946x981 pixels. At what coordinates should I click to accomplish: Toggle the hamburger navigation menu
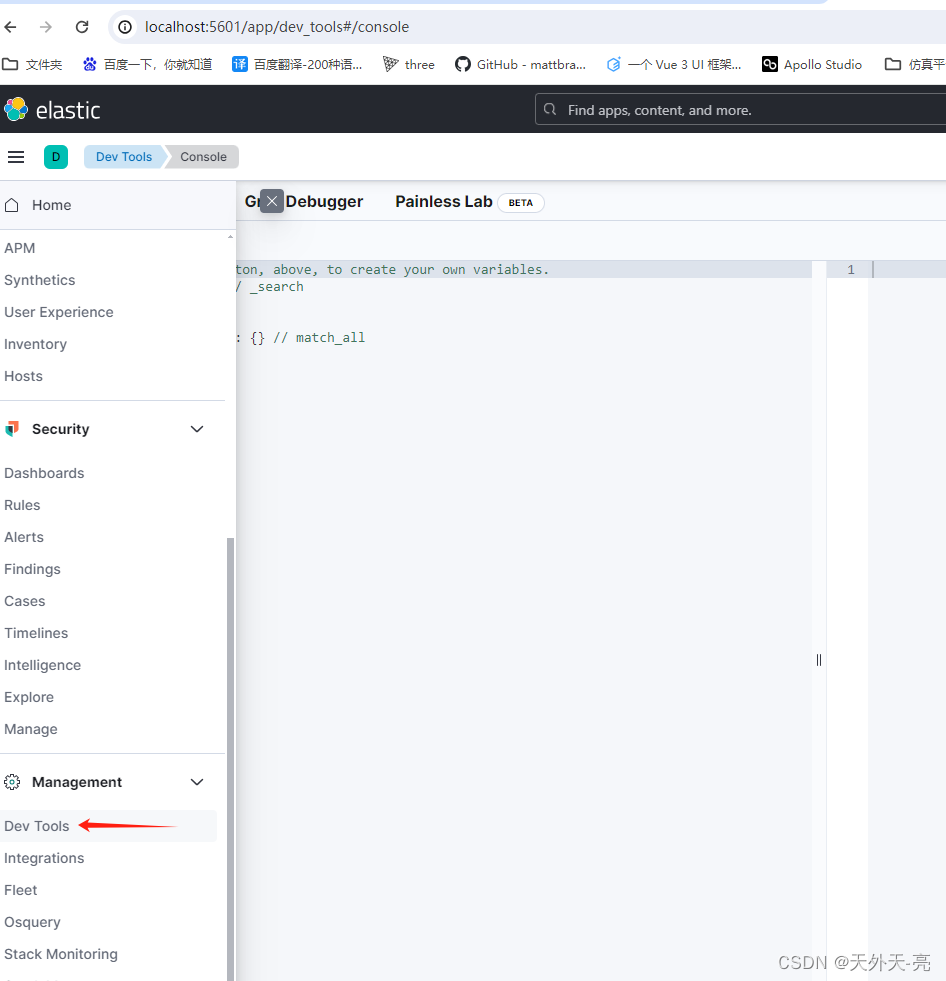pyautogui.click(x=16, y=157)
